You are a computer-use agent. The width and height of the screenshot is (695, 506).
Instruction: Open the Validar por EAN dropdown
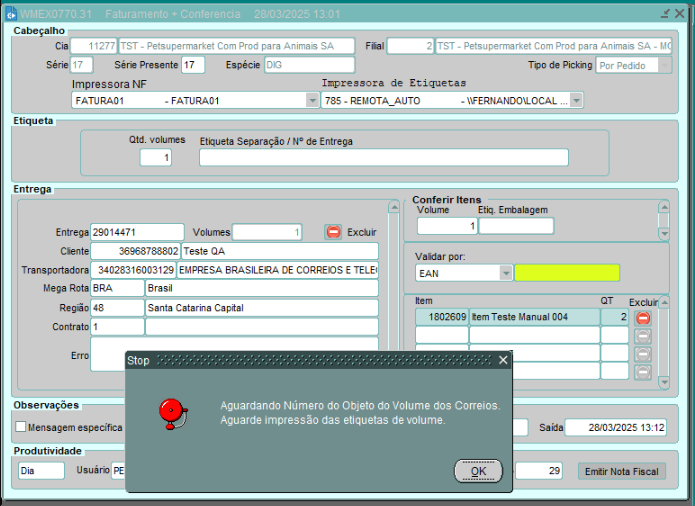click(x=506, y=273)
